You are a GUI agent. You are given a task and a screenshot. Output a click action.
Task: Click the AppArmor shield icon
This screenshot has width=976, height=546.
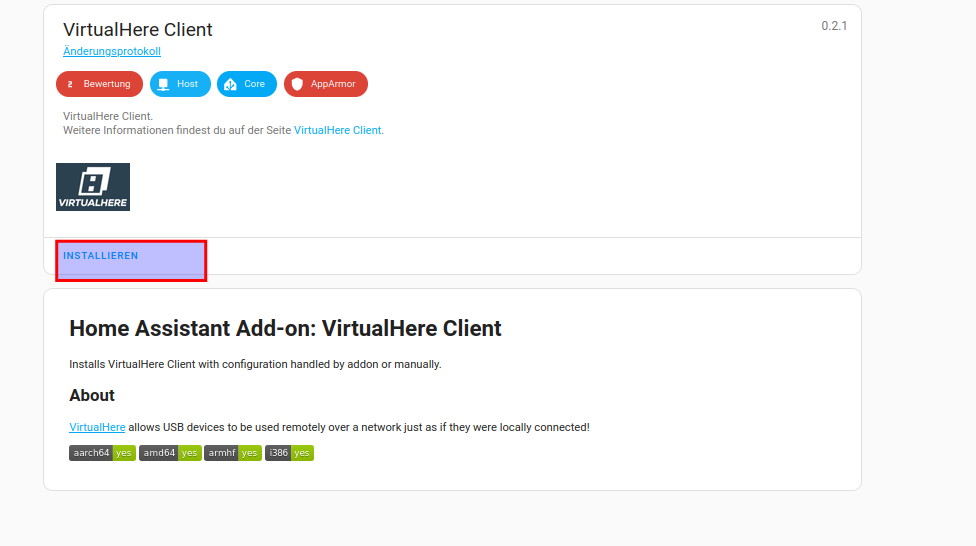point(297,85)
